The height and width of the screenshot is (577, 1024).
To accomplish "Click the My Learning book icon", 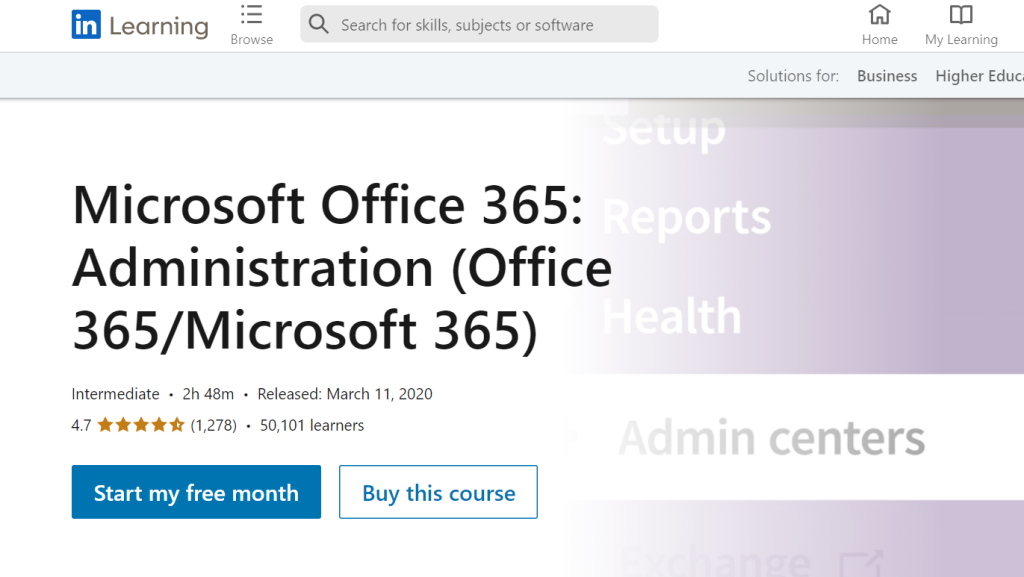I will click(961, 16).
